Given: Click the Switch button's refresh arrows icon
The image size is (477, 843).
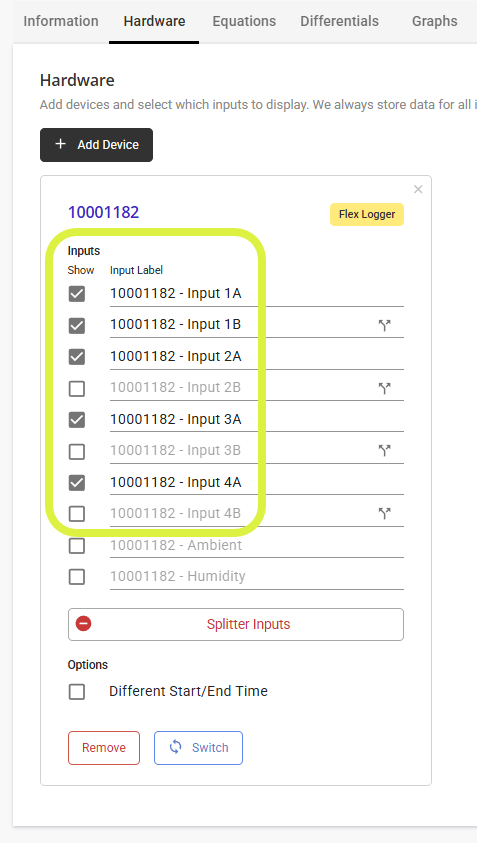Looking at the screenshot, I should (x=176, y=747).
